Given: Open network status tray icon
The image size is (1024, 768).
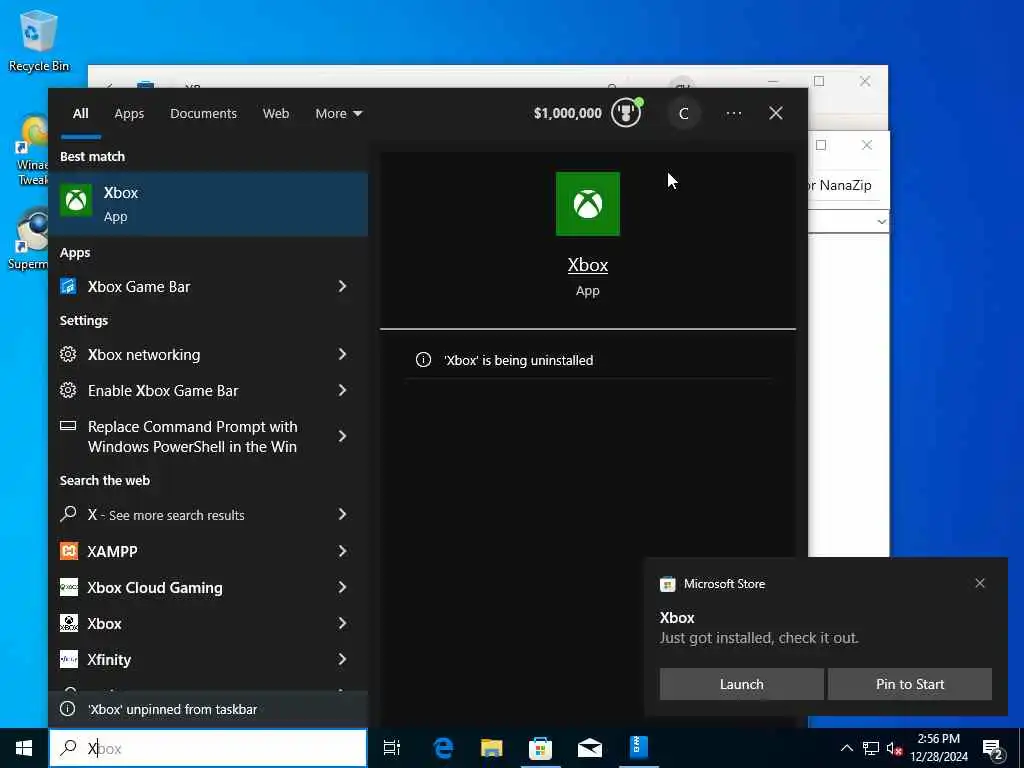Looking at the screenshot, I should (871, 748).
